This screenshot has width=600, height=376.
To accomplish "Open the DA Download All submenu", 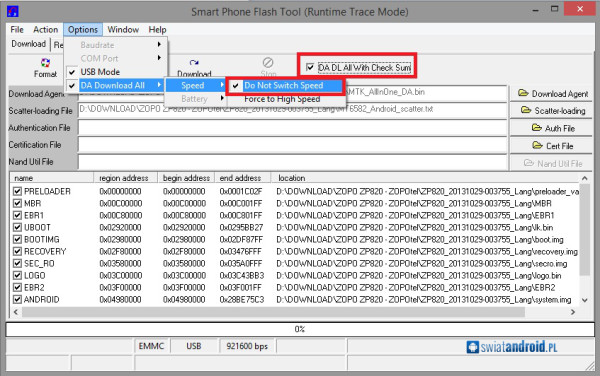I will click(116, 85).
